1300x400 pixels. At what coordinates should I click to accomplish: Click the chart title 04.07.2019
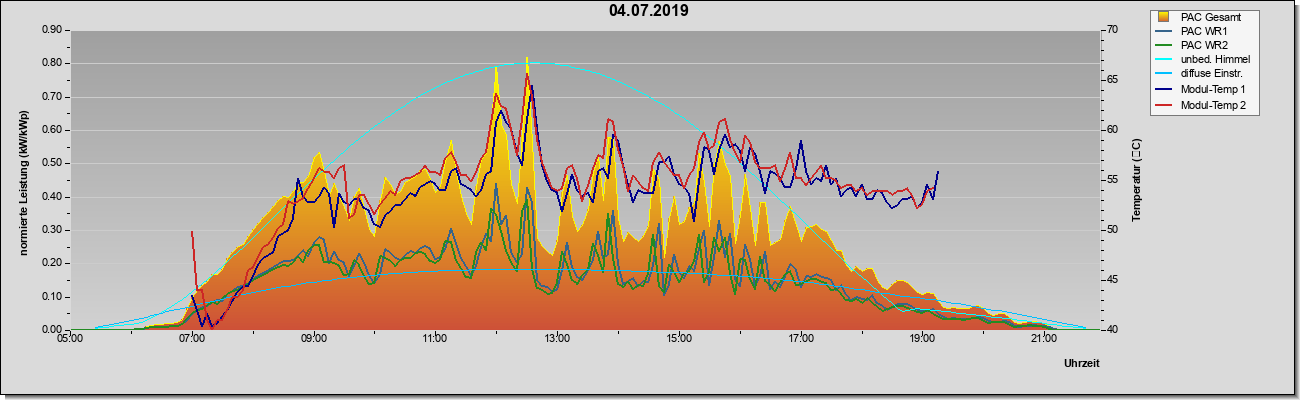coord(648,11)
